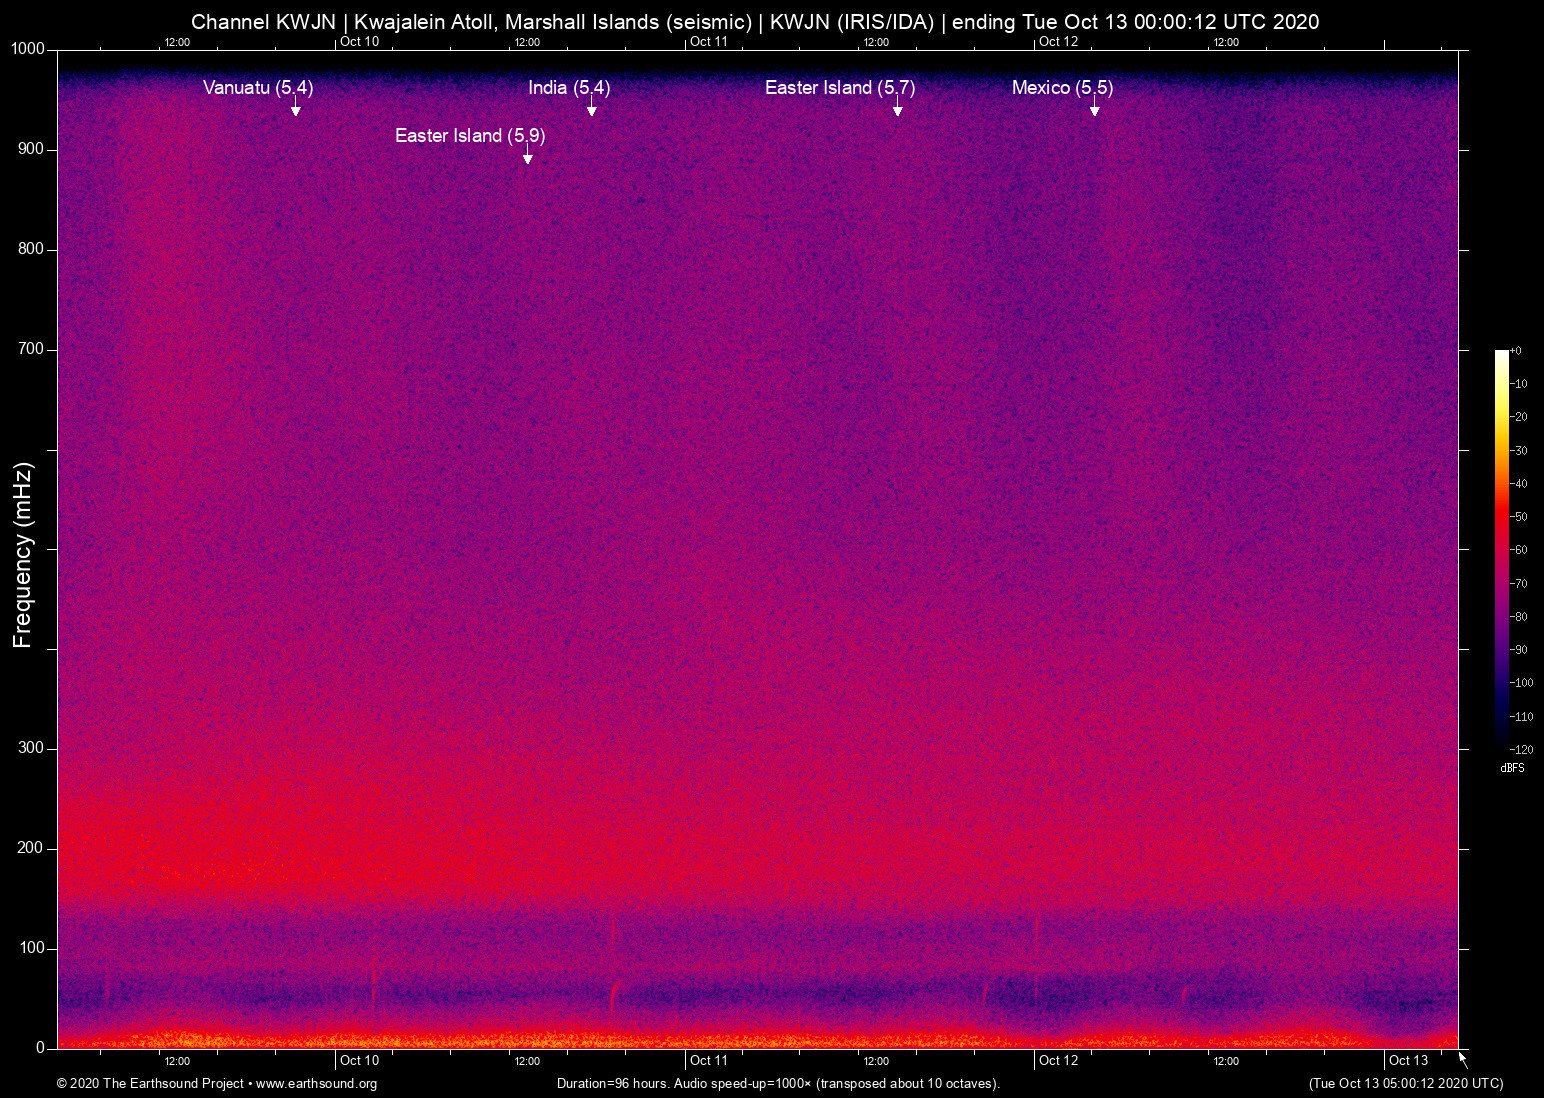Screen dimensions: 1544x1098
Task: Click the Oct 11 label on bottom axis
Action: tap(709, 1060)
